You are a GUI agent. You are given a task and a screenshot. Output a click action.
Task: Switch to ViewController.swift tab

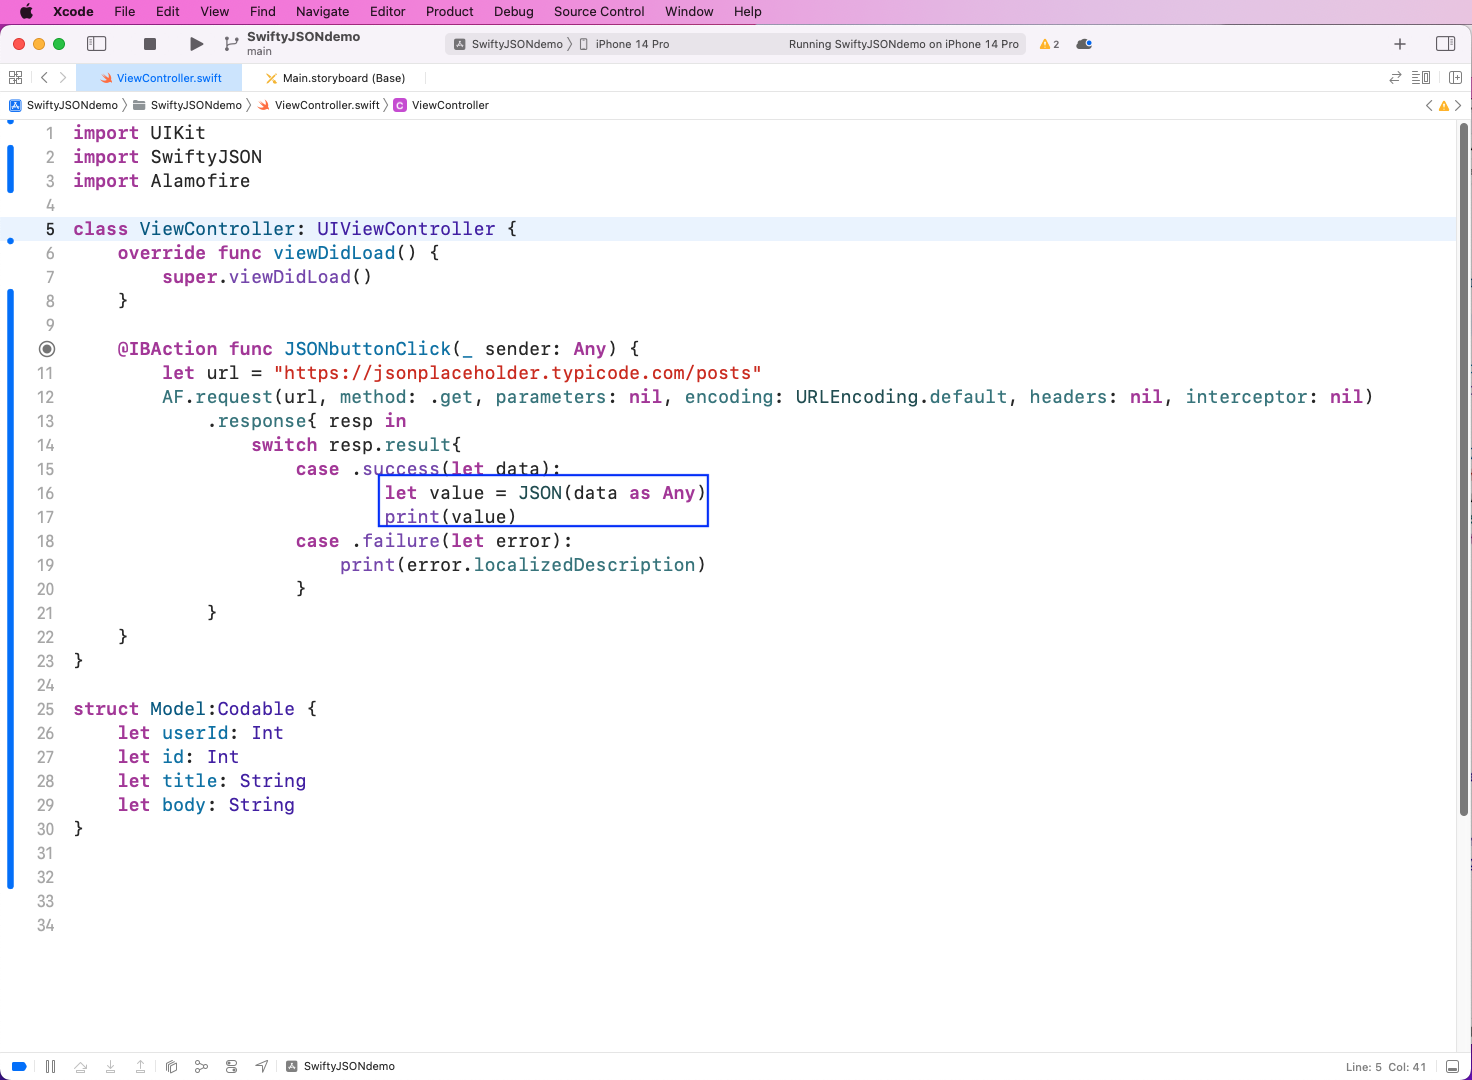point(160,78)
